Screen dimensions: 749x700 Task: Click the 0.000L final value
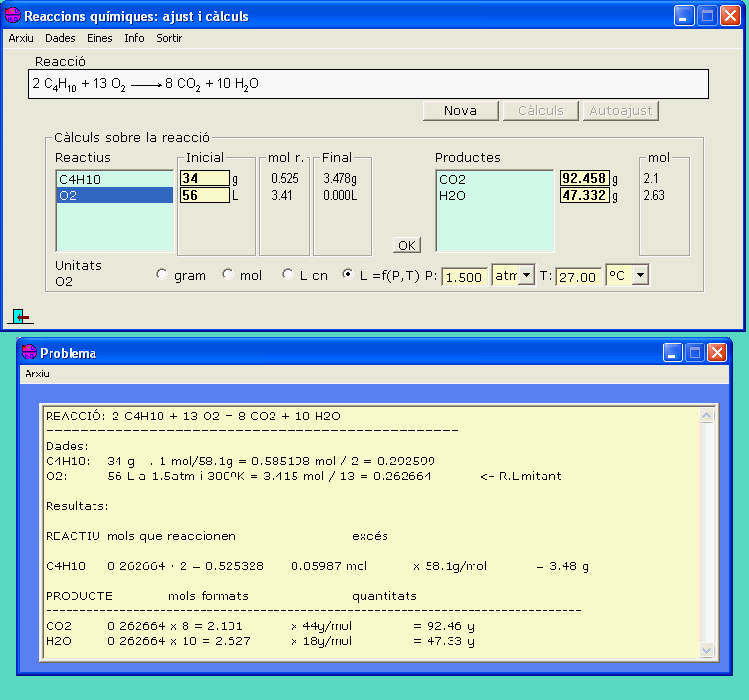pyautogui.click(x=340, y=195)
